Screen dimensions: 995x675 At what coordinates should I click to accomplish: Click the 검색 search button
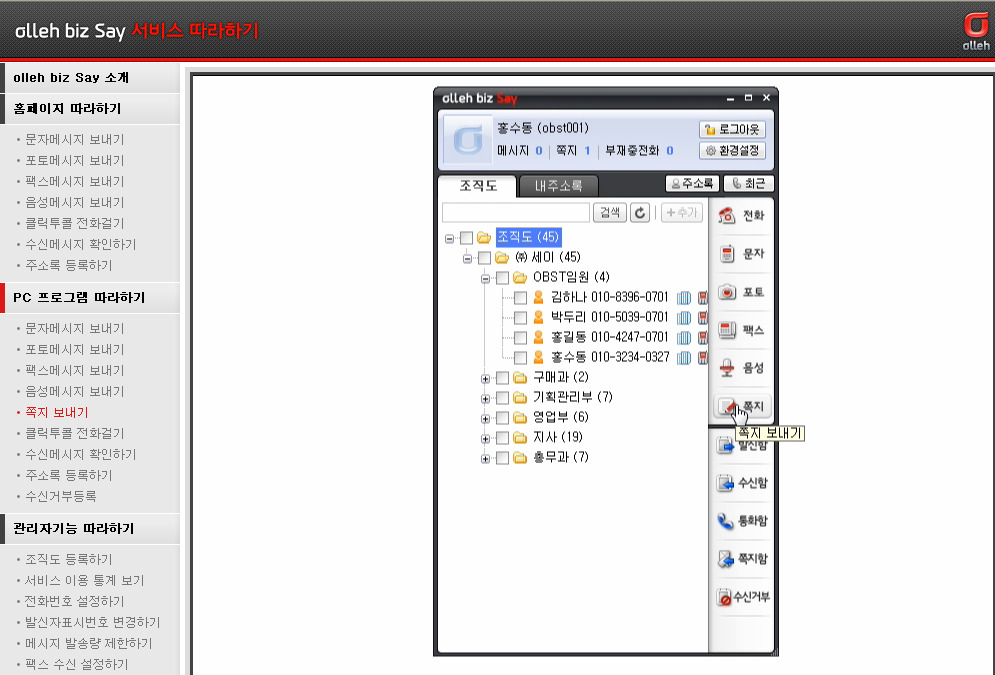click(610, 213)
